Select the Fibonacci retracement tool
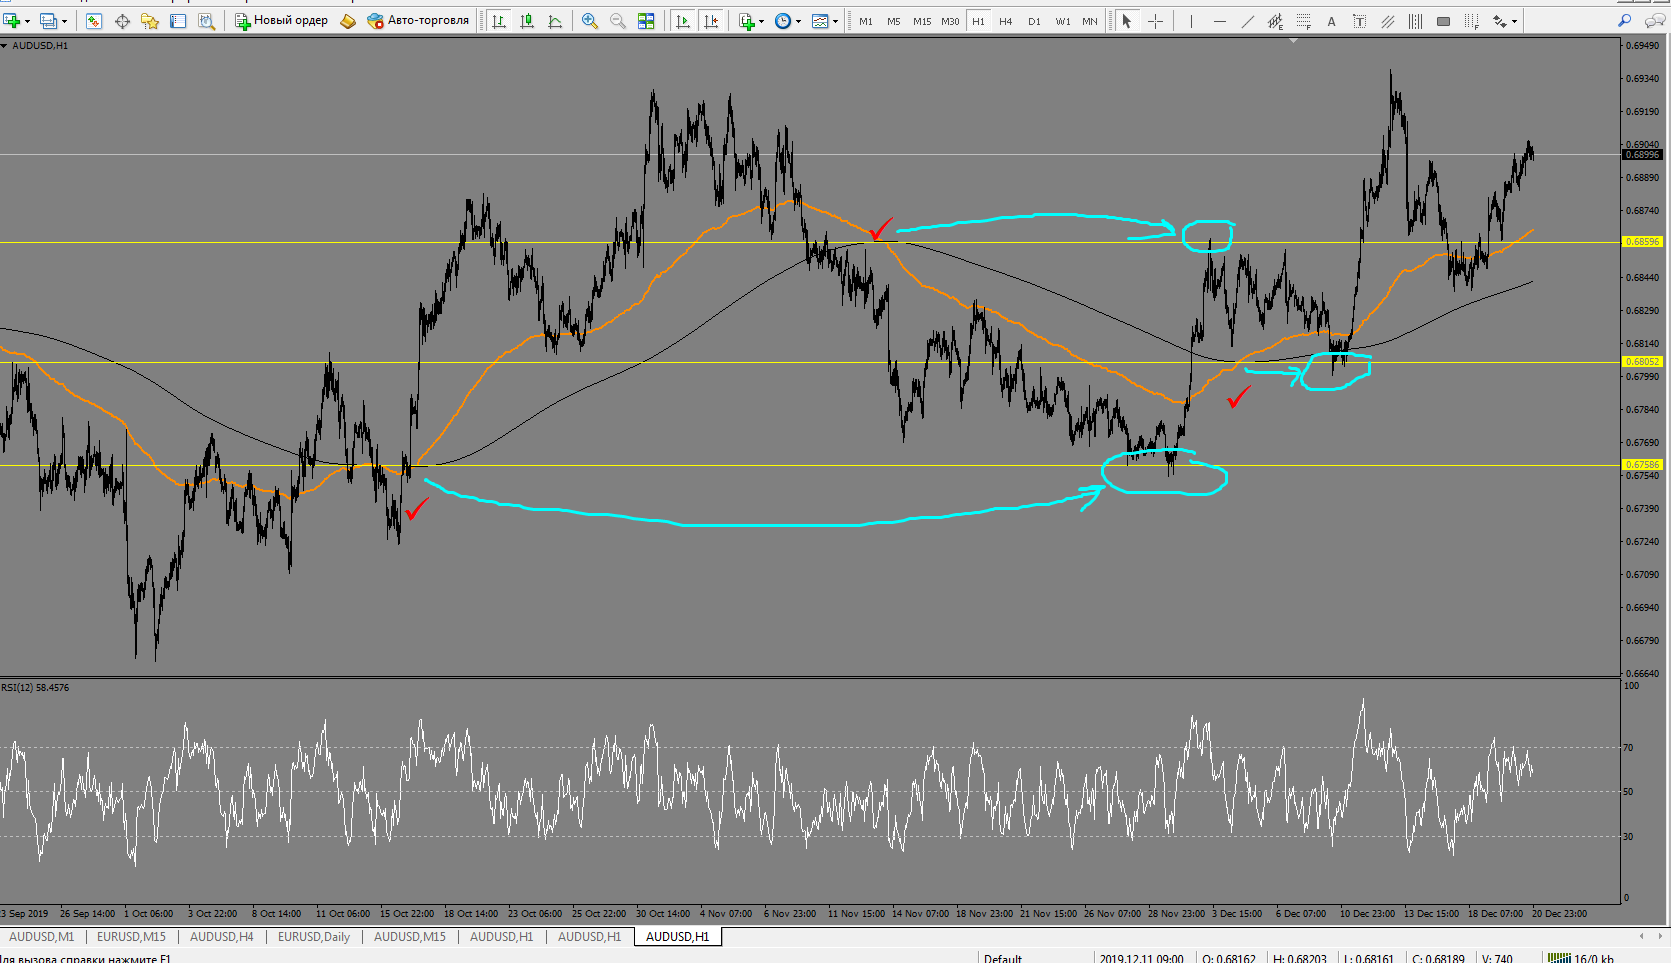The height and width of the screenshot is (963, 1671). (x=1303, y=21)
